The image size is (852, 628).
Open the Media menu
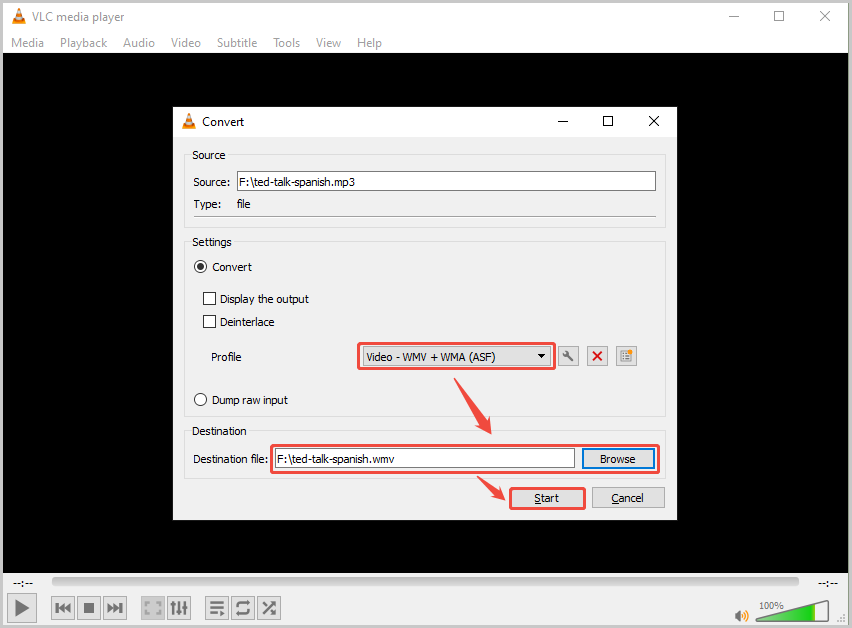[27, 42]
